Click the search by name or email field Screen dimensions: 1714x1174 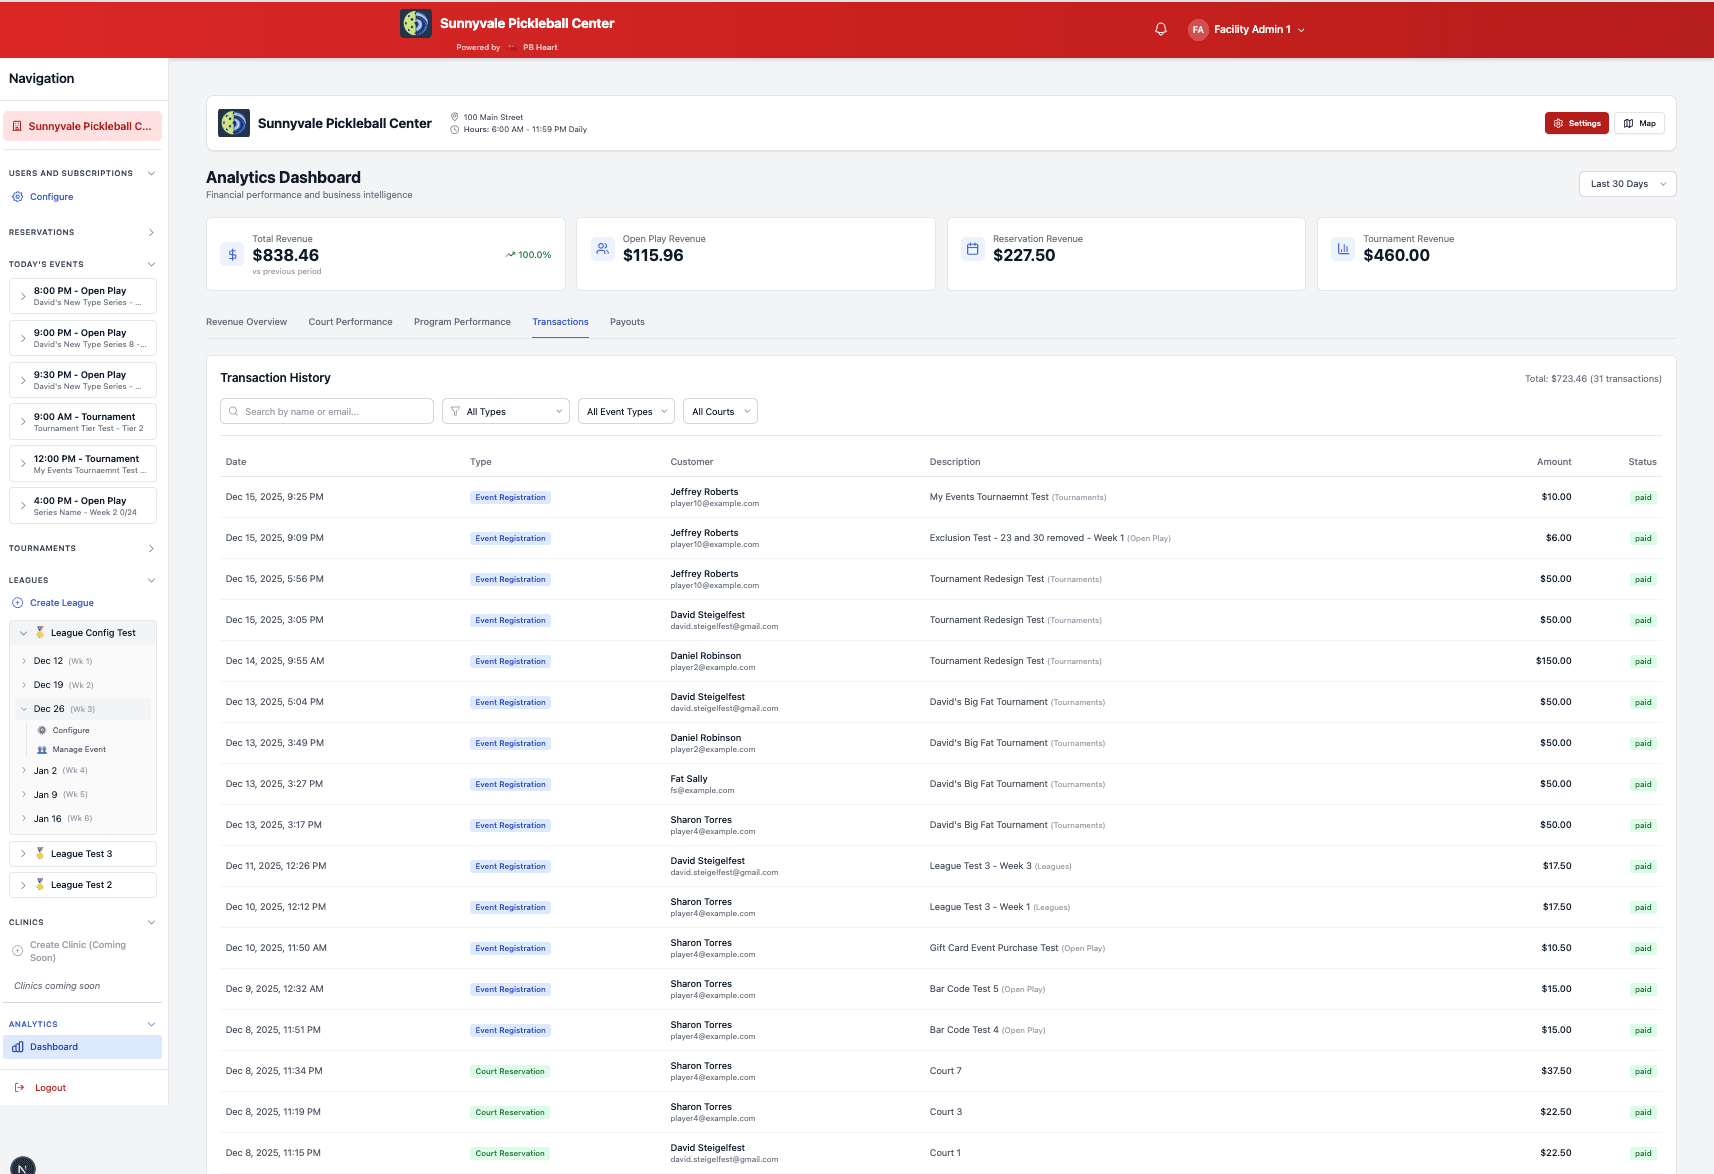tap(327, 412)
